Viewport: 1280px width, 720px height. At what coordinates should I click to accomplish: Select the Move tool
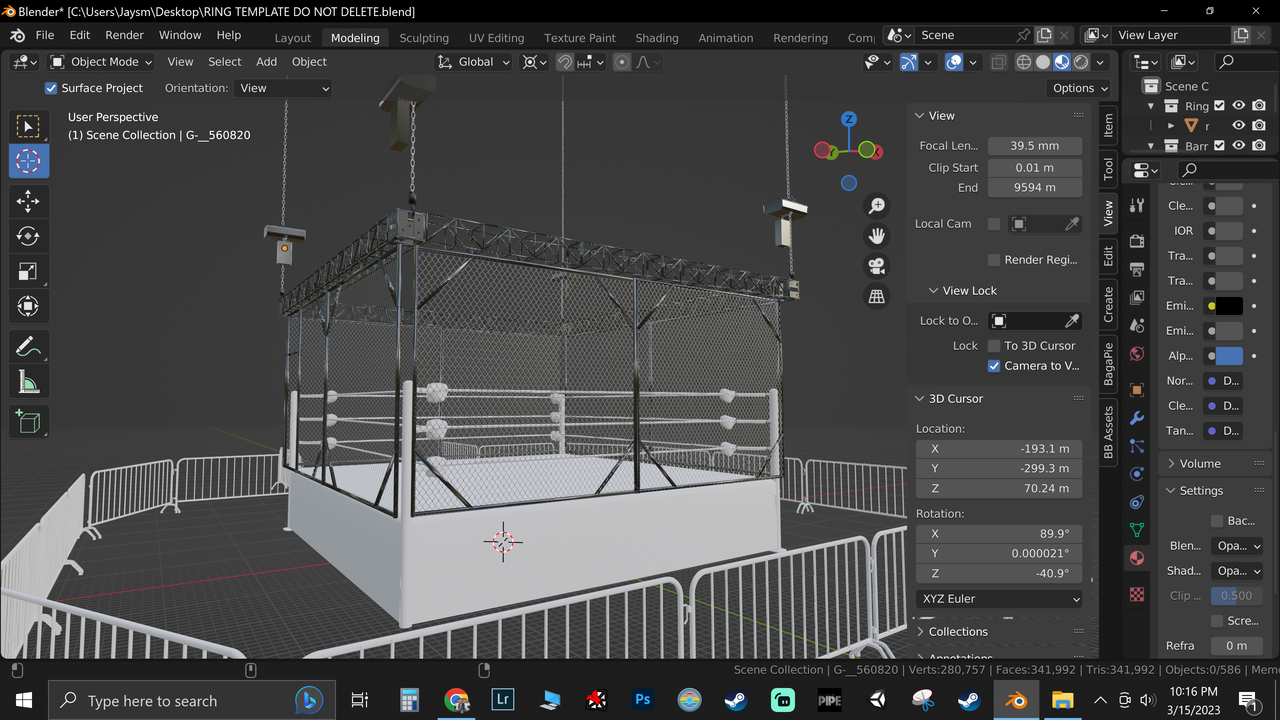coord(28,201)
